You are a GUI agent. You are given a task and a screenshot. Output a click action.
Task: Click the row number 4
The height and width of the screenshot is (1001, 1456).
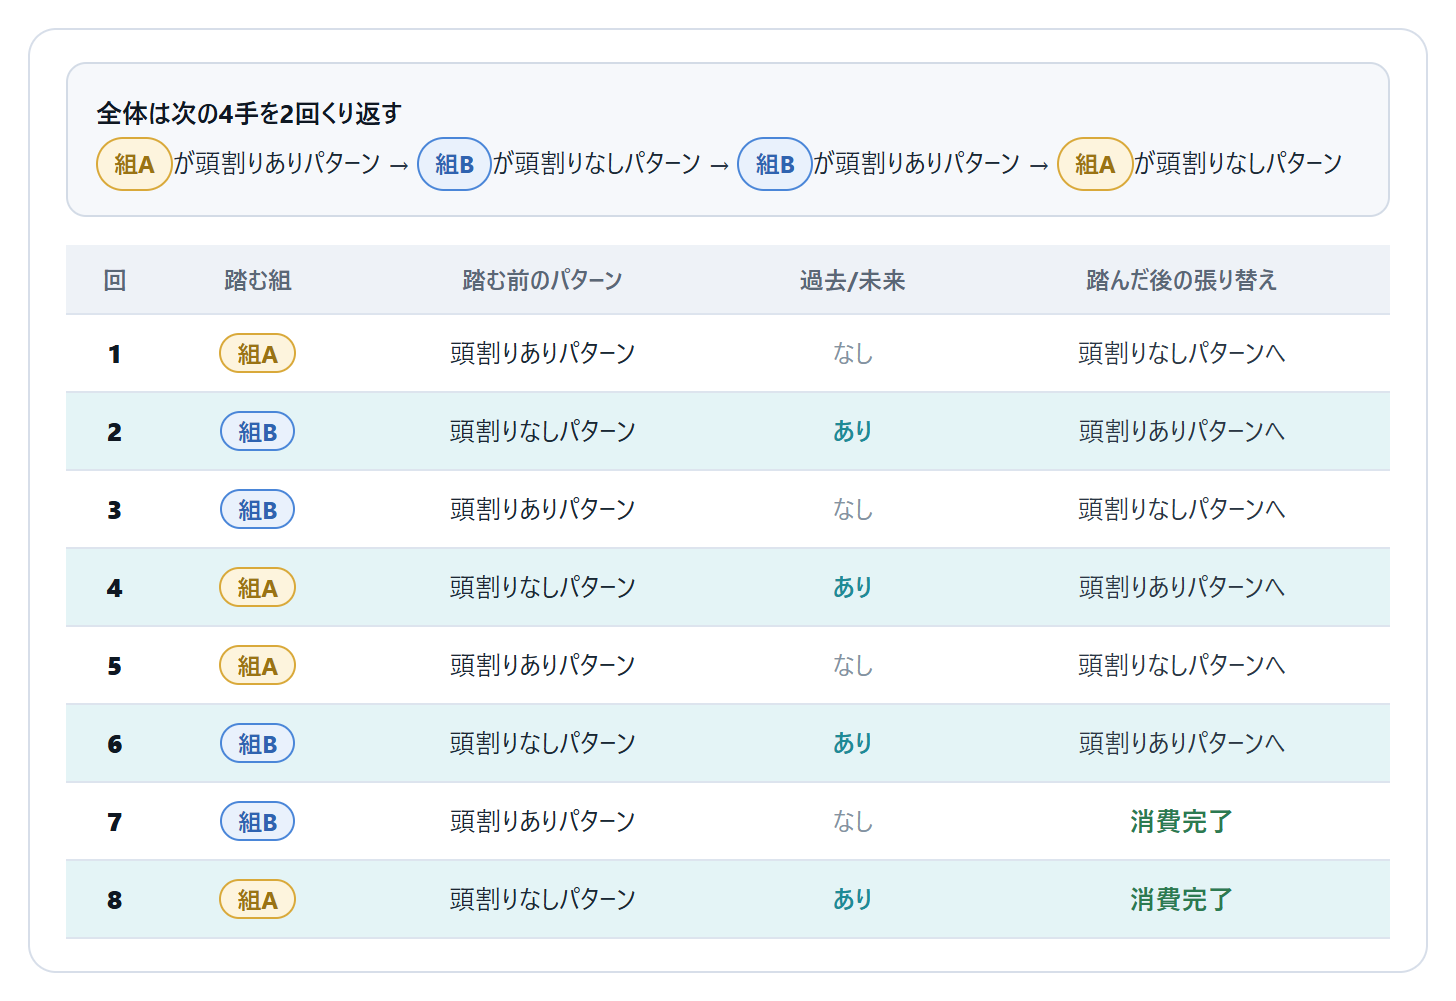(x=115, y=588)
